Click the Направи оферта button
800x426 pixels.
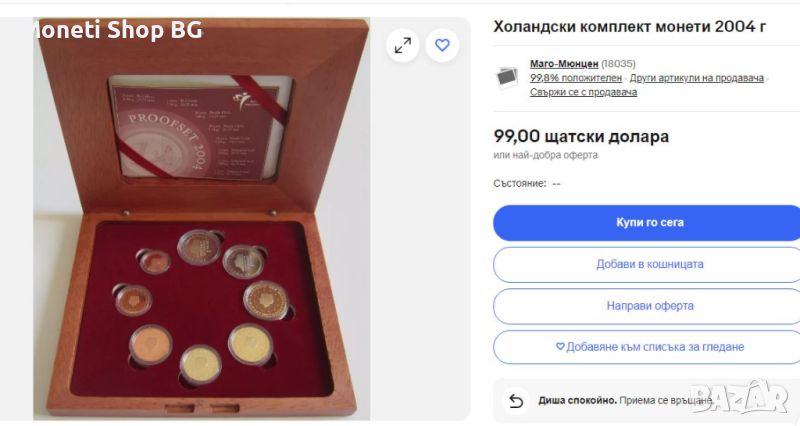pyautogui.click(x=648, y=306)
